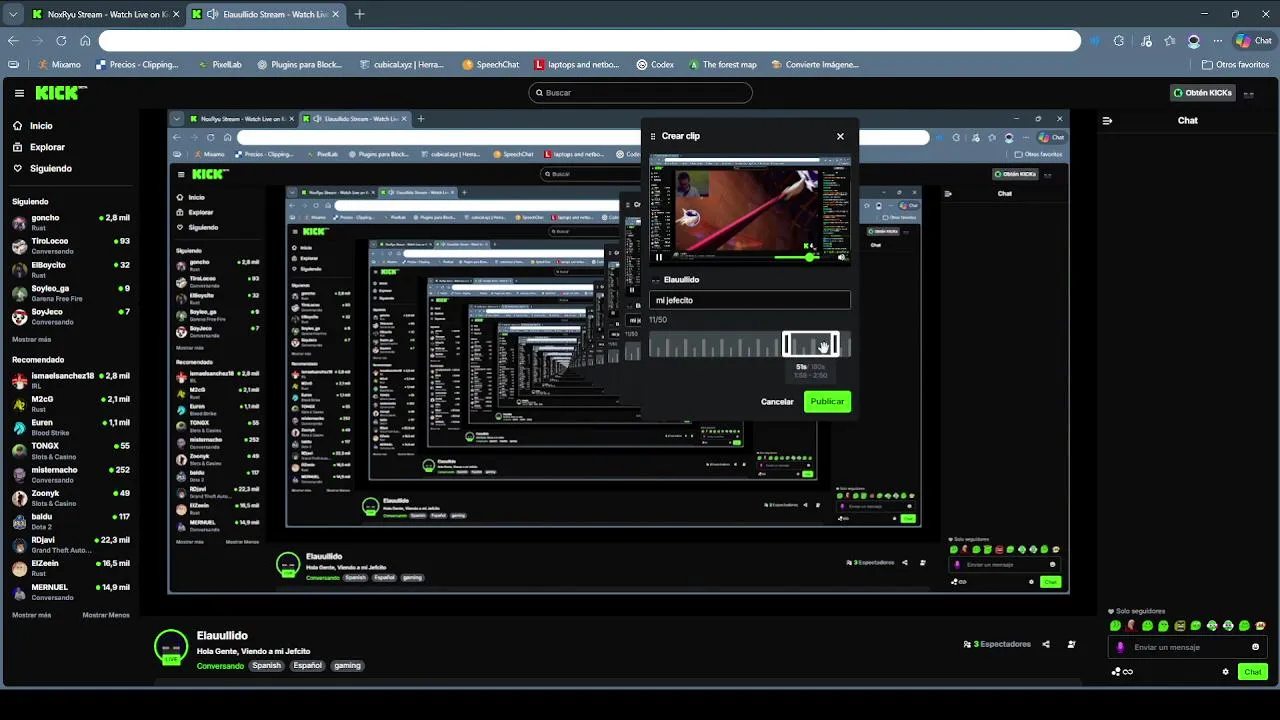1280x720 pixels.
Task: Open The forest map bookmark
Action: 723,64
